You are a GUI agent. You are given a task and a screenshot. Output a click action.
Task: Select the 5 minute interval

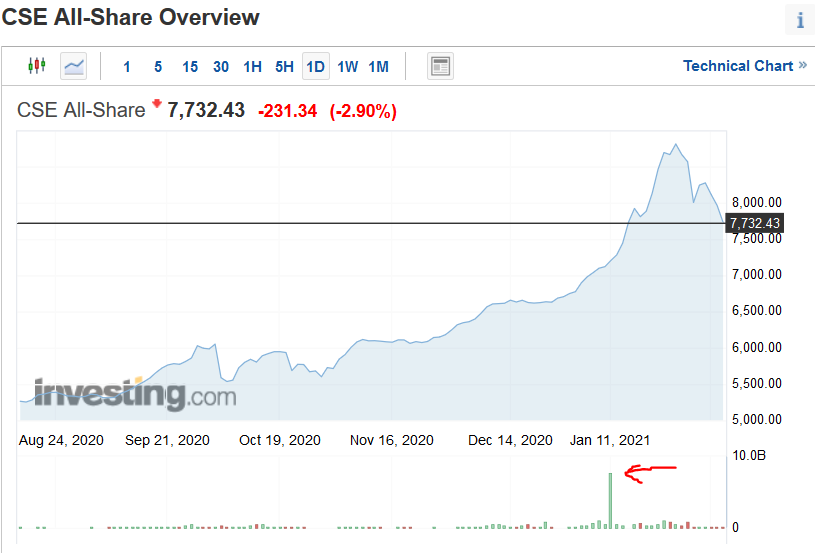(158, 67)
